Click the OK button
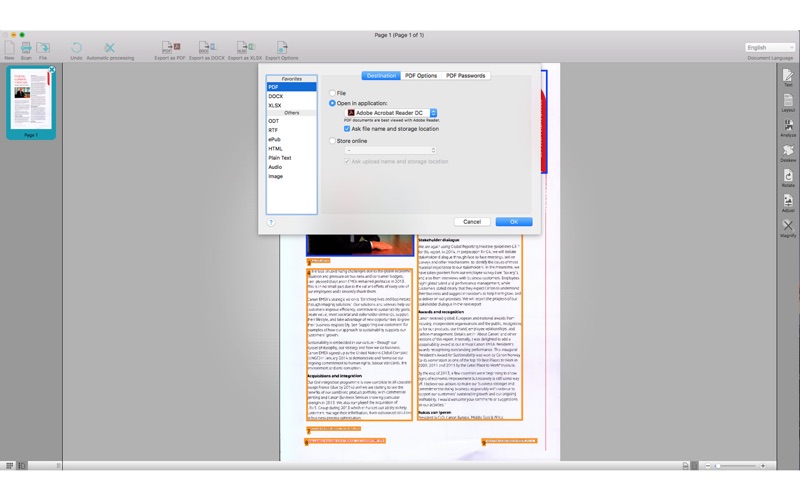Viewport: 800px width, 500px height. click(514, 222)
